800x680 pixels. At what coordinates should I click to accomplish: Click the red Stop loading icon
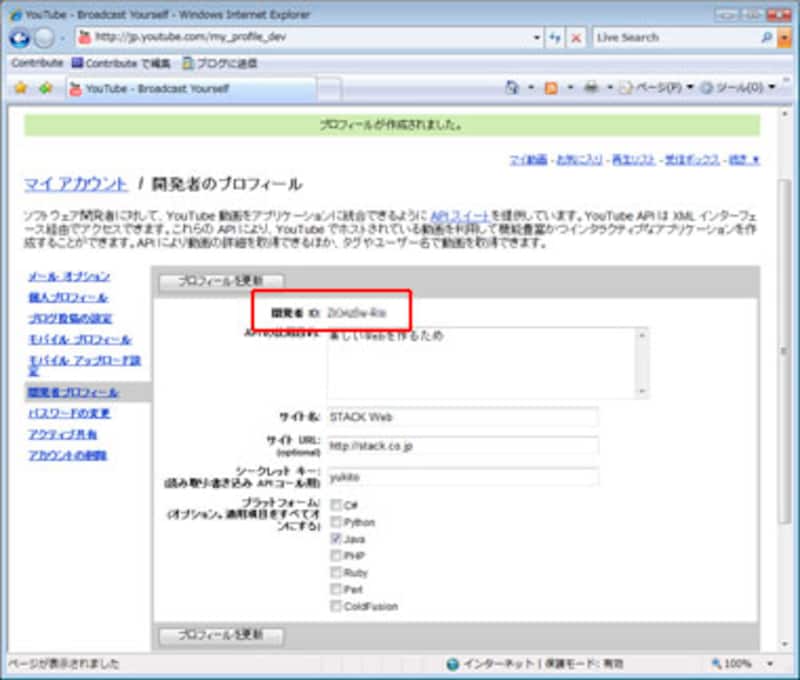pyautogui.click(x=576, y=38)
